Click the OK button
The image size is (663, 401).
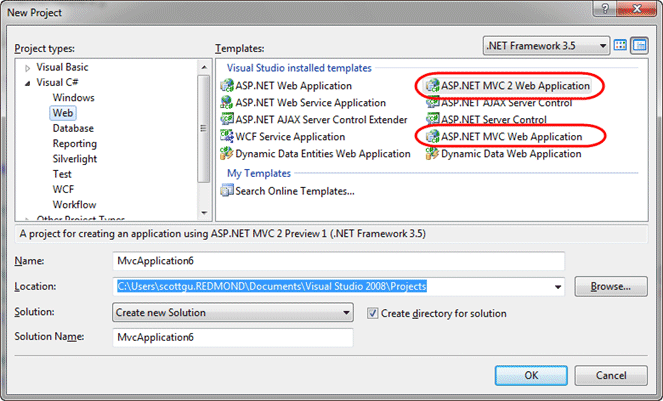531,375
